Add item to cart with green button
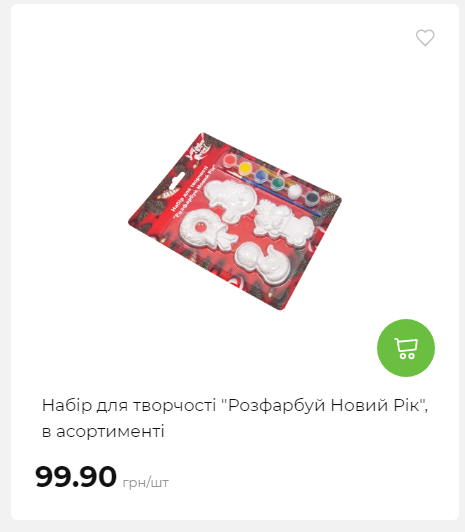465x532 pixels. [x=406, y=348]
